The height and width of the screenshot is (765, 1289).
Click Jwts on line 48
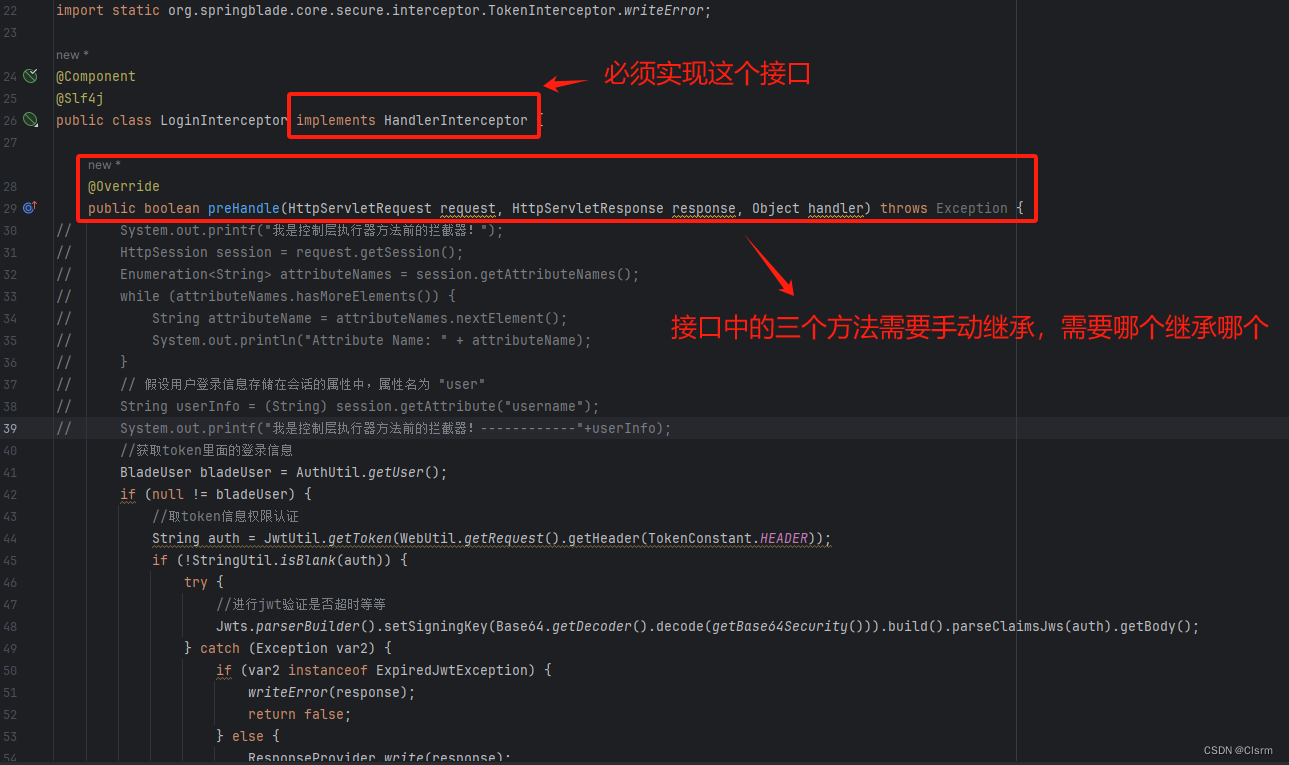point(232,626)
